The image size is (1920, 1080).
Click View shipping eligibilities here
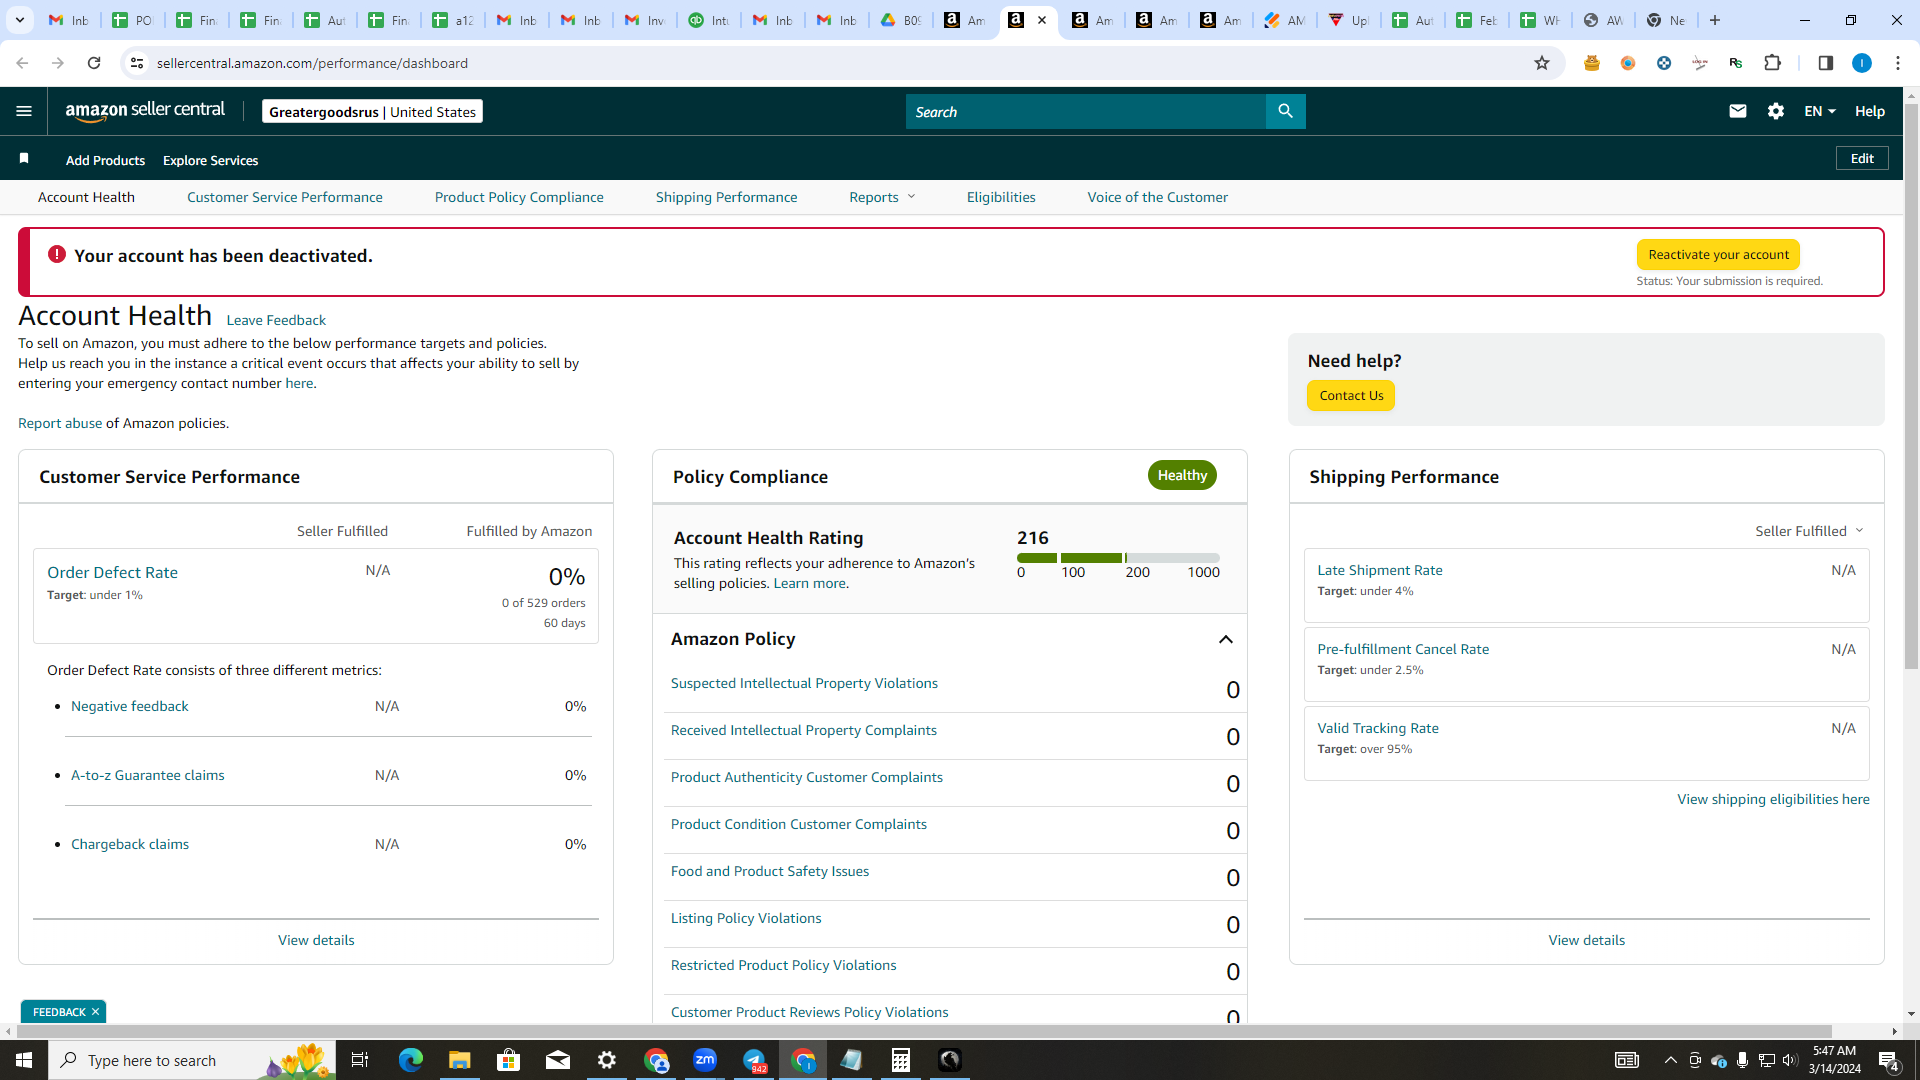pyautogui.click(x=1773, y=799)
